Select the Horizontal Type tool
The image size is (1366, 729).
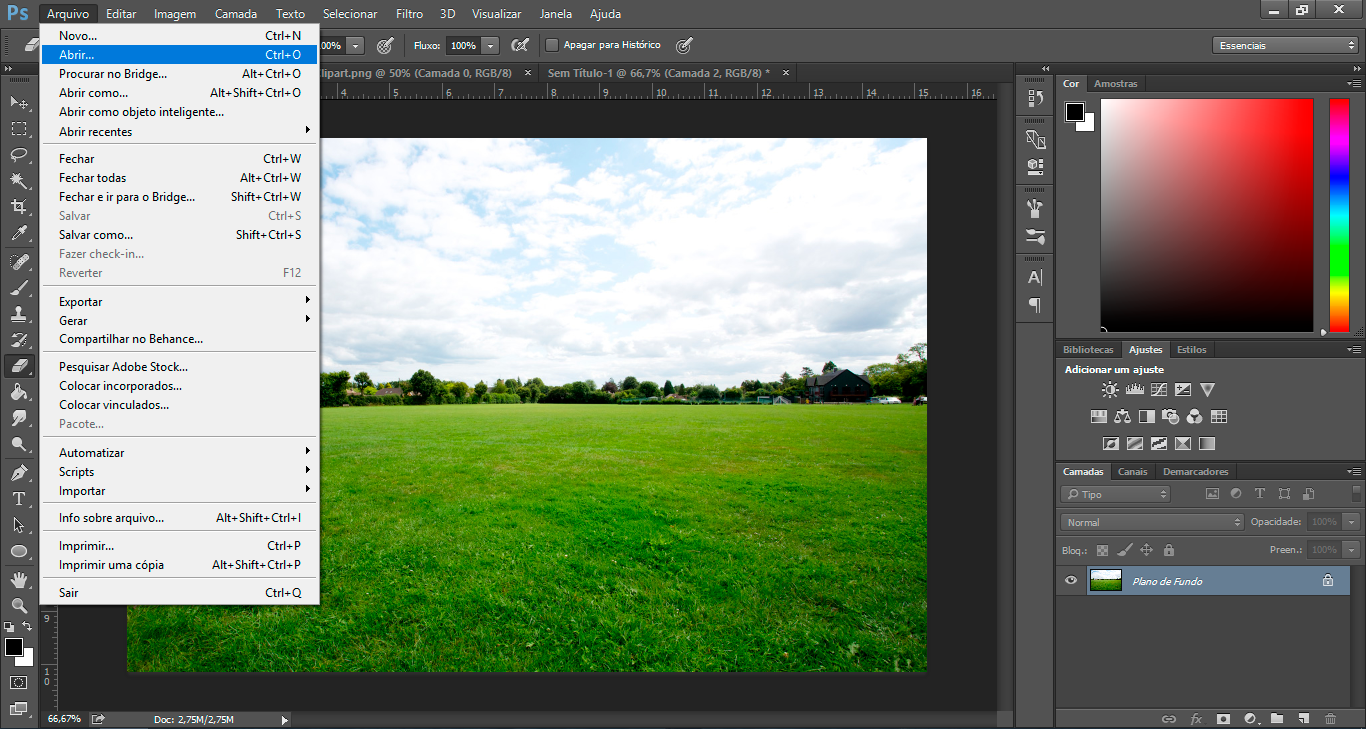pyautogui.click(x=19, y=498)
